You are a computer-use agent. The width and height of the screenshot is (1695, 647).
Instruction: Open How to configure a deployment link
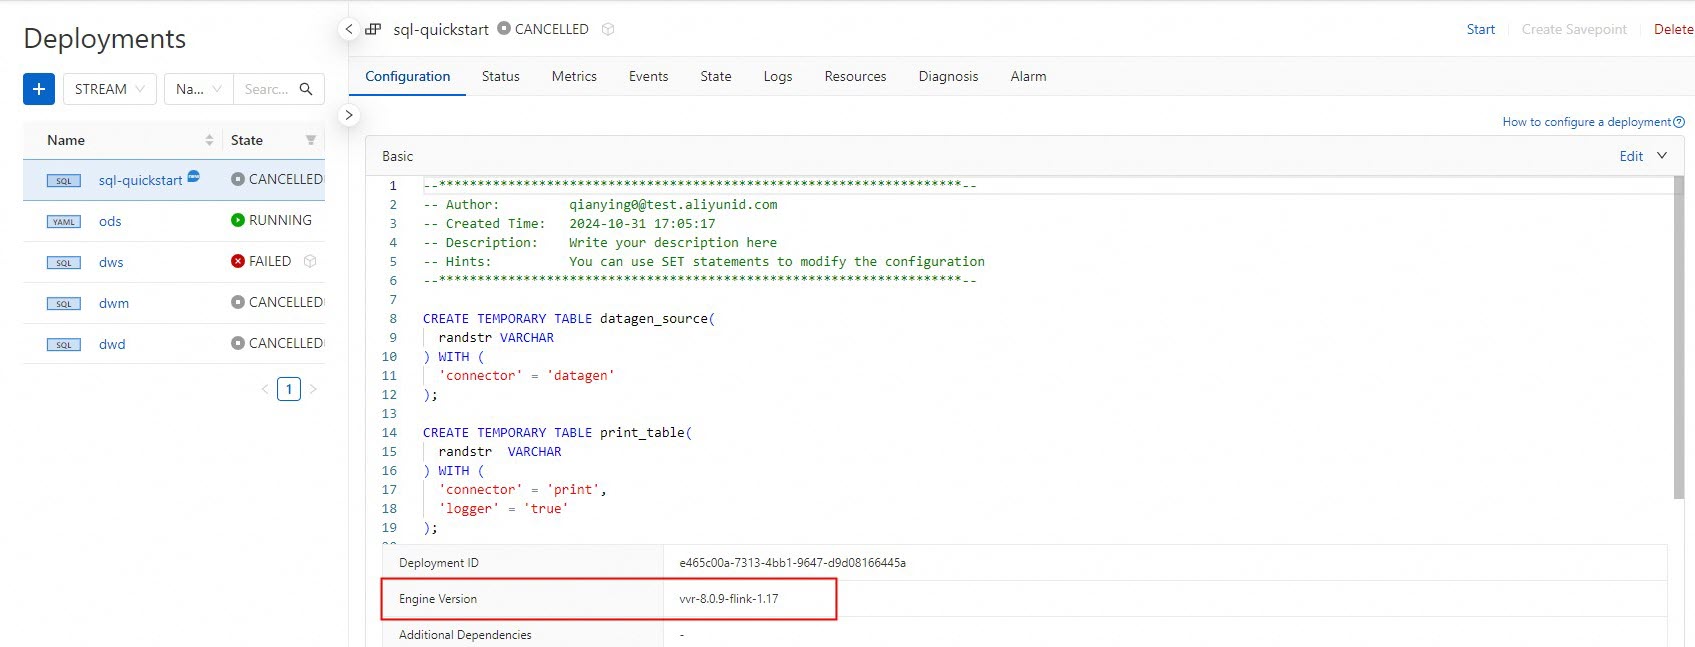point(1593,122)
